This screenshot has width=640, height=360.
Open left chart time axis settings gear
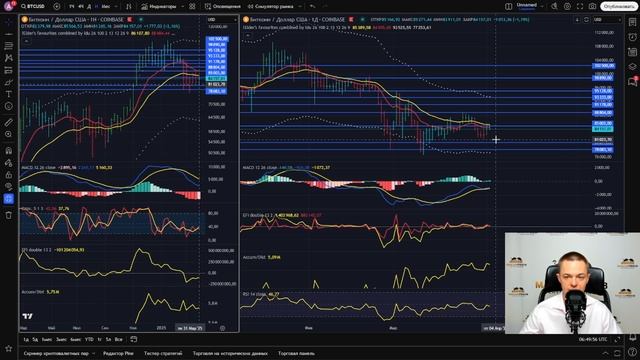point(222,328)
